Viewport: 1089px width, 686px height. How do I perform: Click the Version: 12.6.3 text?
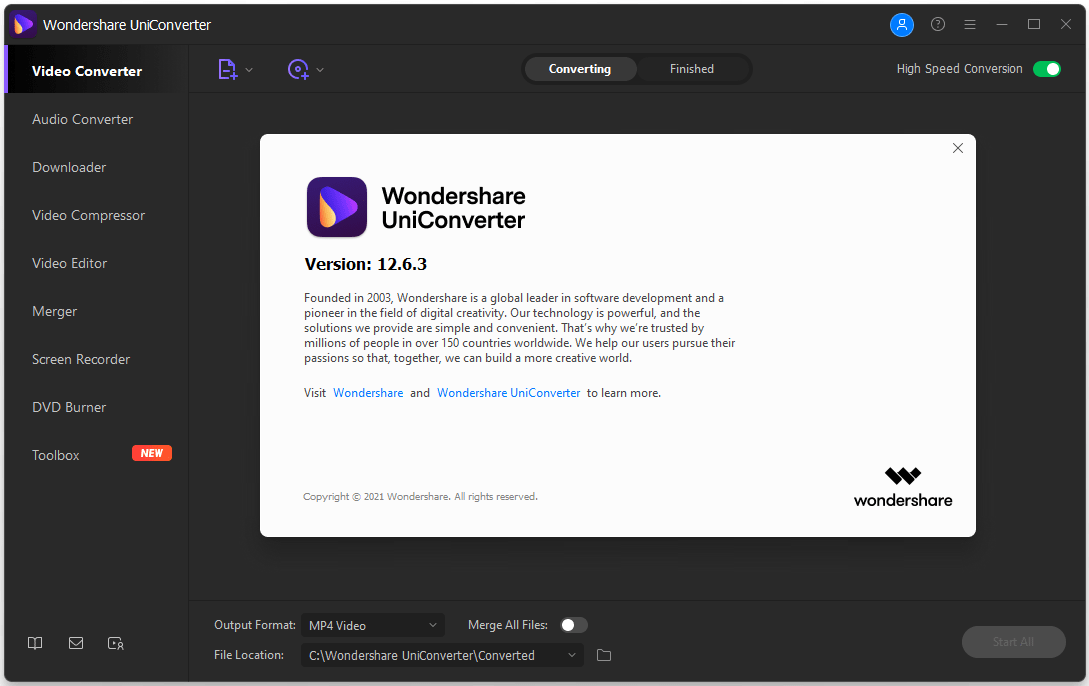[x=365, y=264]
